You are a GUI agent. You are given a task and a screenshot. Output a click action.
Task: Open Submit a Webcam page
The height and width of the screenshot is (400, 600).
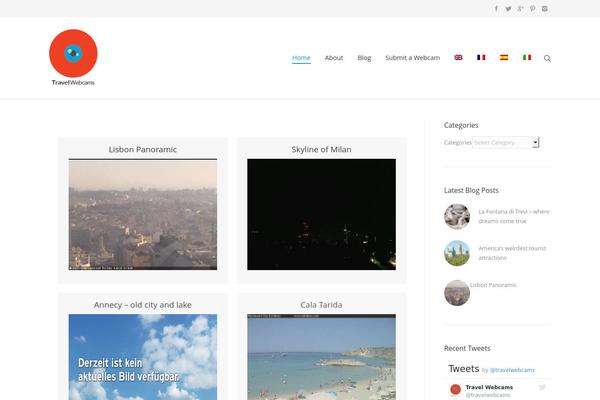(x=412, y=58)
